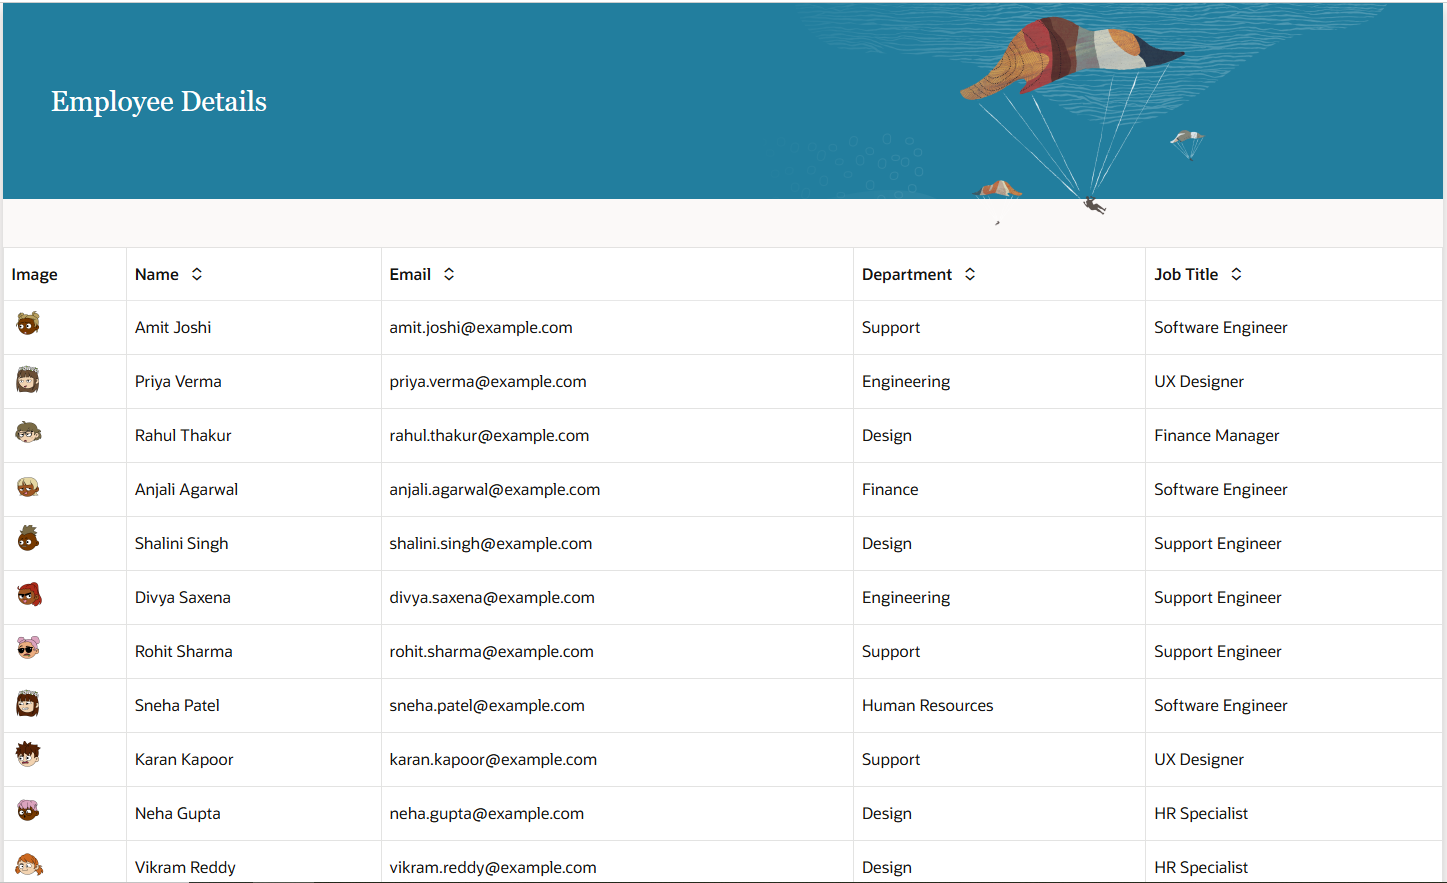Click Amit Joshi's avatar image
The height and width of the screenshot is (883, 1447).
pyautogui.click(x=28, y=323)
